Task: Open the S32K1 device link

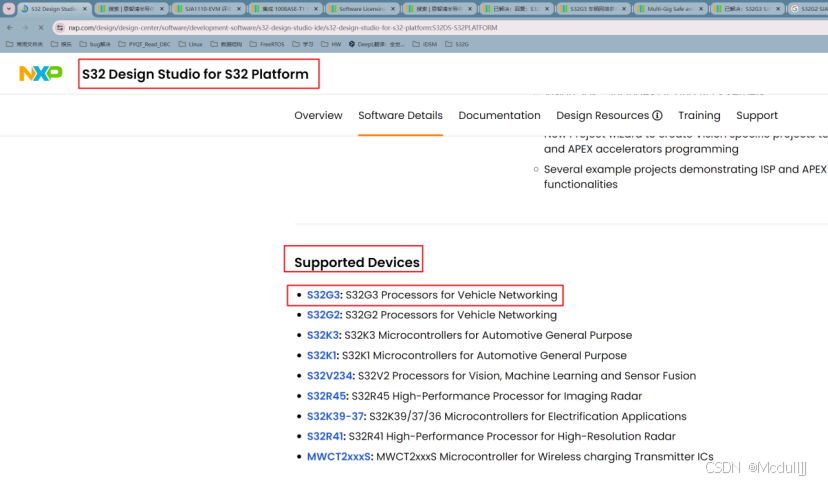Action: coord(322,355)
